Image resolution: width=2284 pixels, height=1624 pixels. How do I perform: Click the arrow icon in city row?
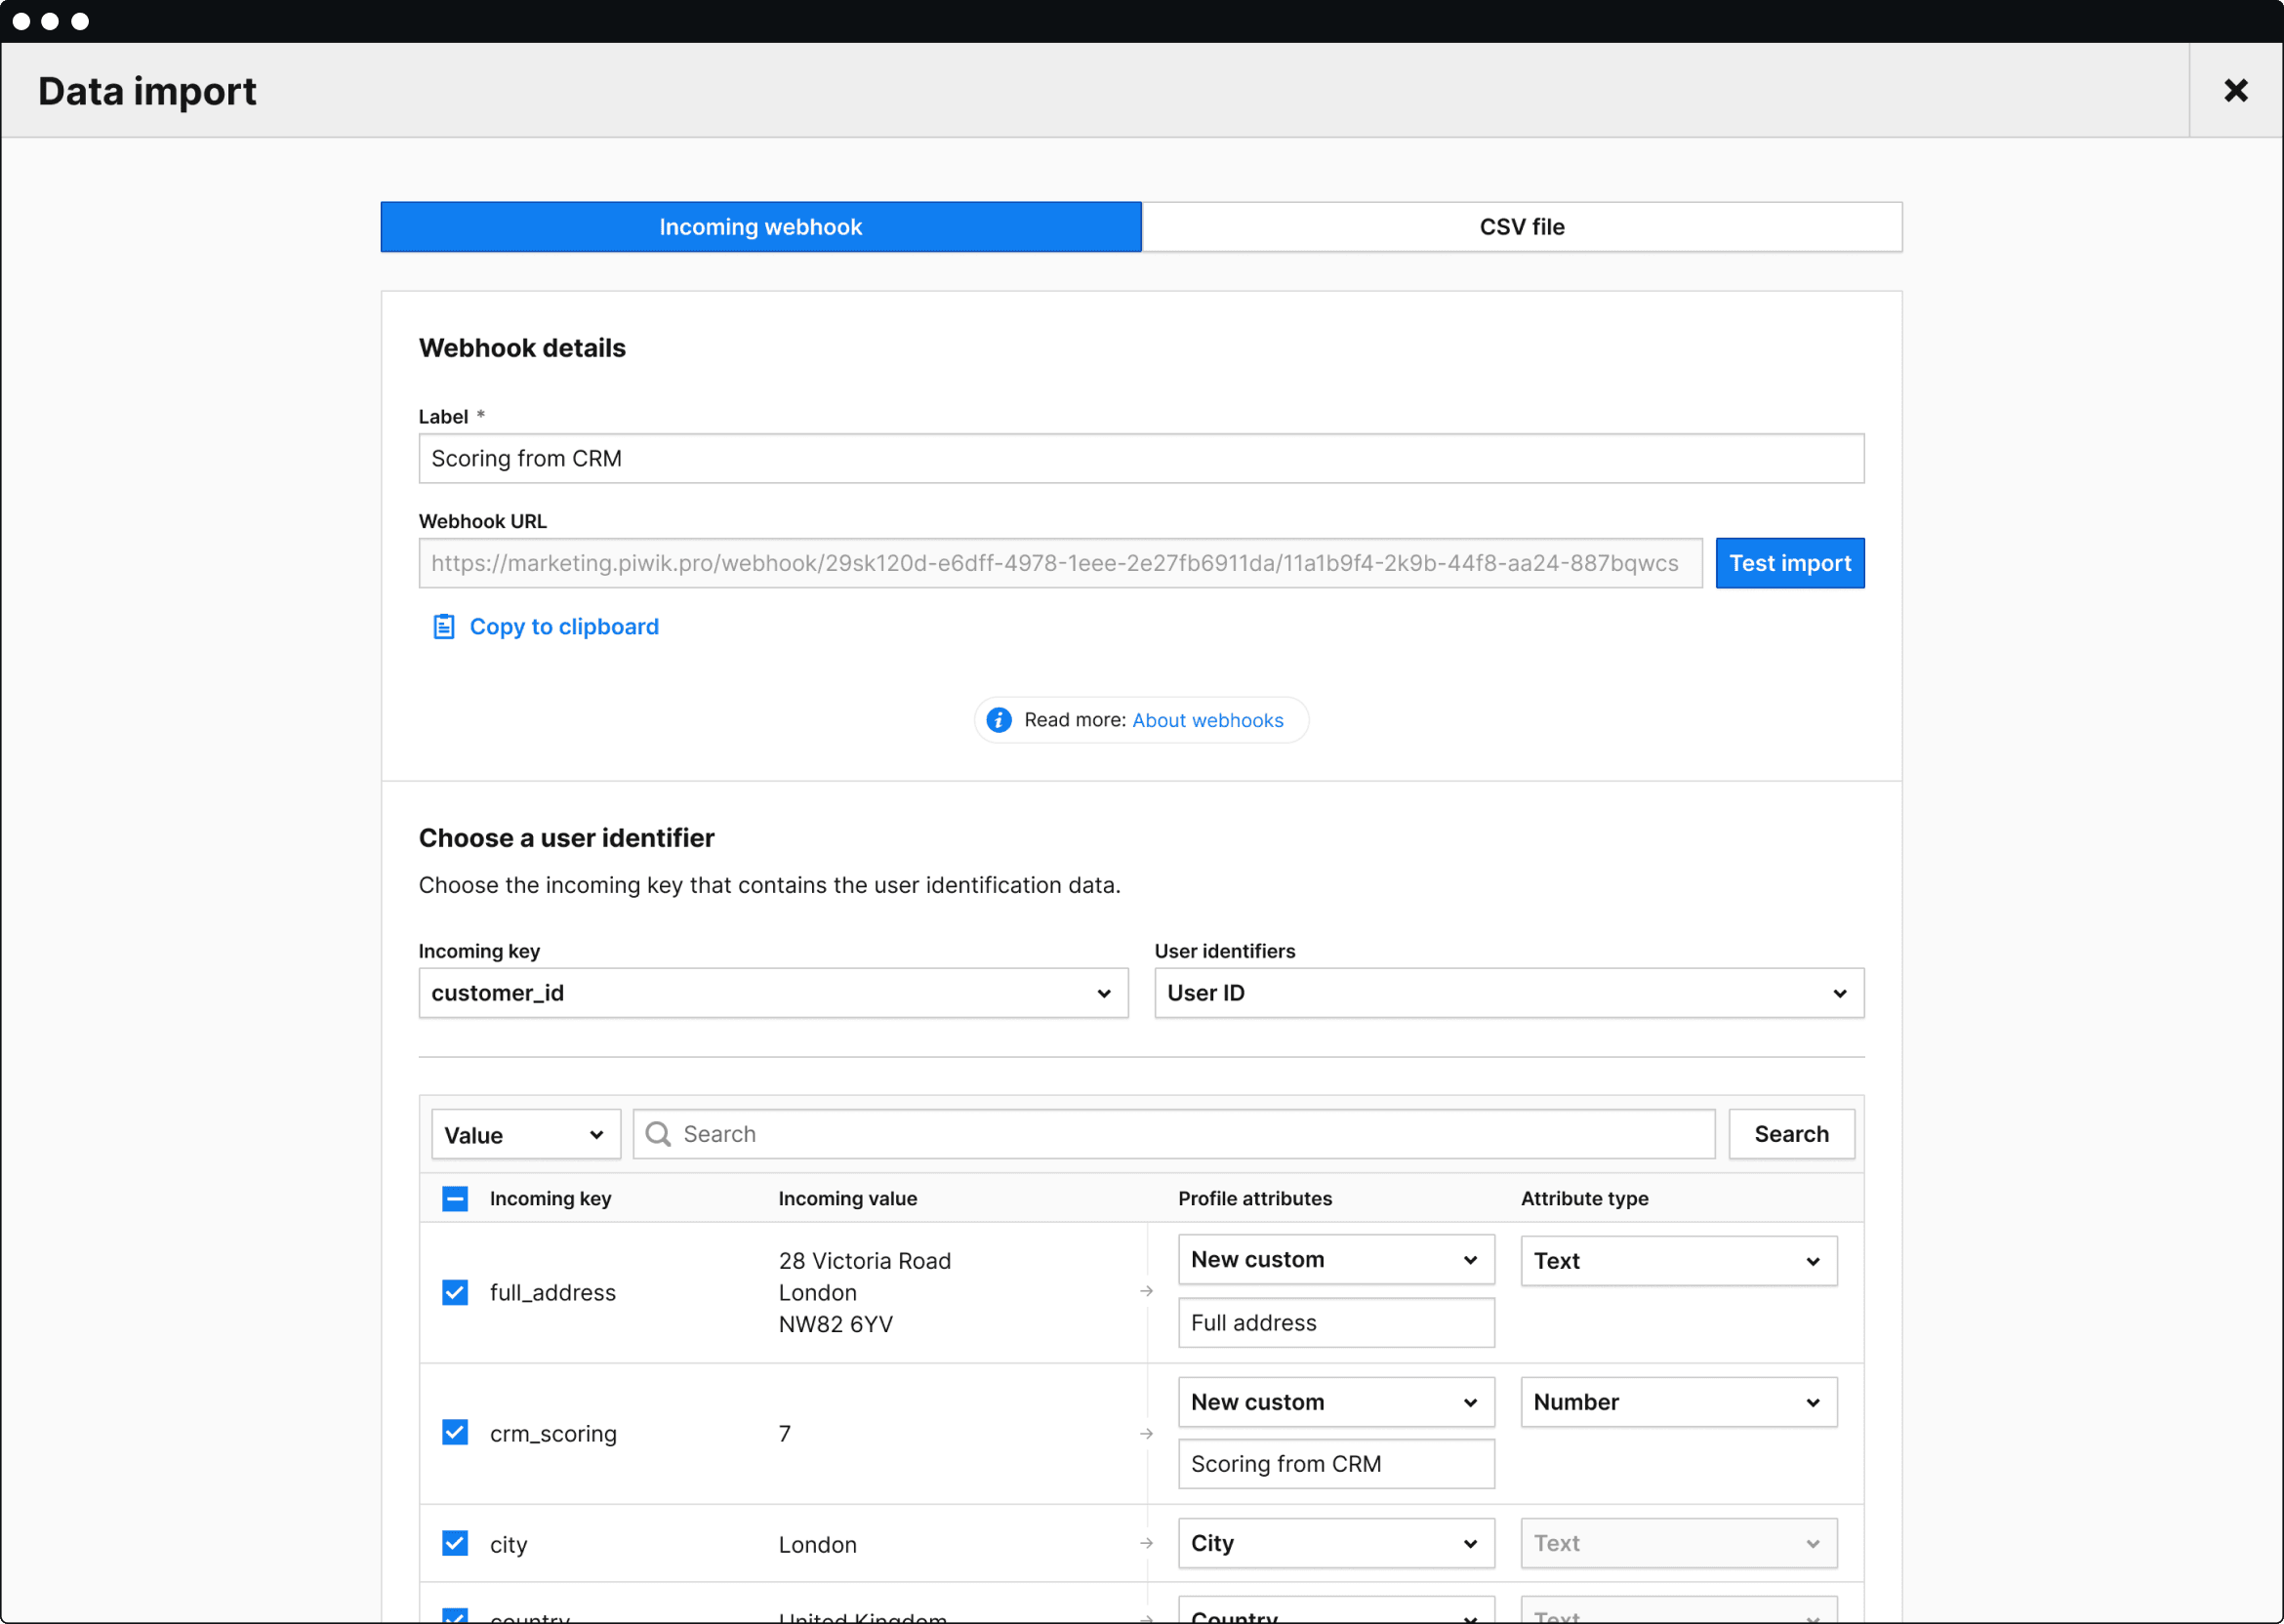click(1146, 1544)
